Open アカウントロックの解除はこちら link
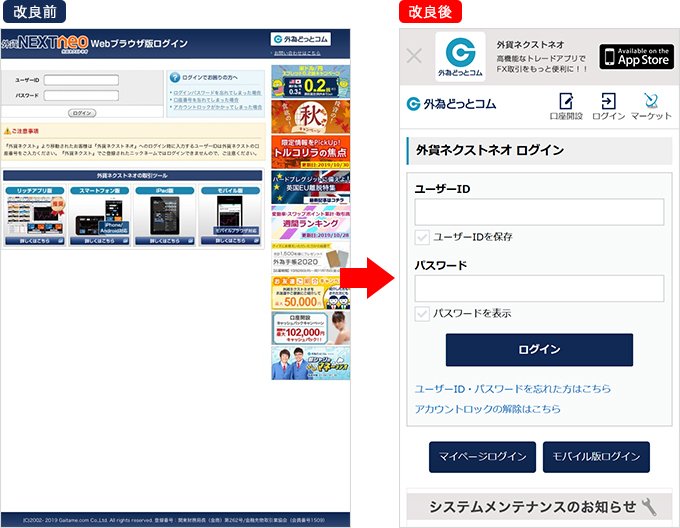This screenshot has height=528, width=680. click(x=487, y=409)
